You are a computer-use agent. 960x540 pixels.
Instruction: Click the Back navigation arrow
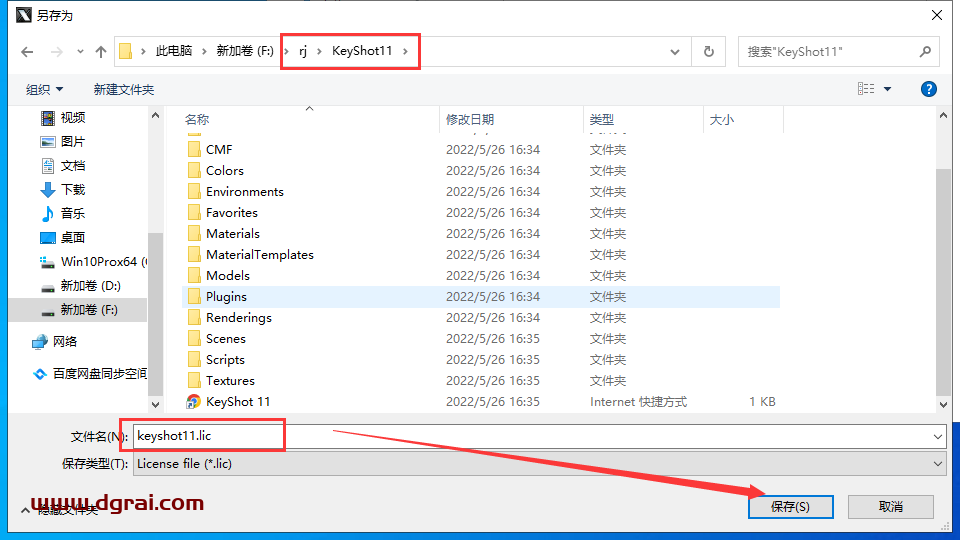27,51
